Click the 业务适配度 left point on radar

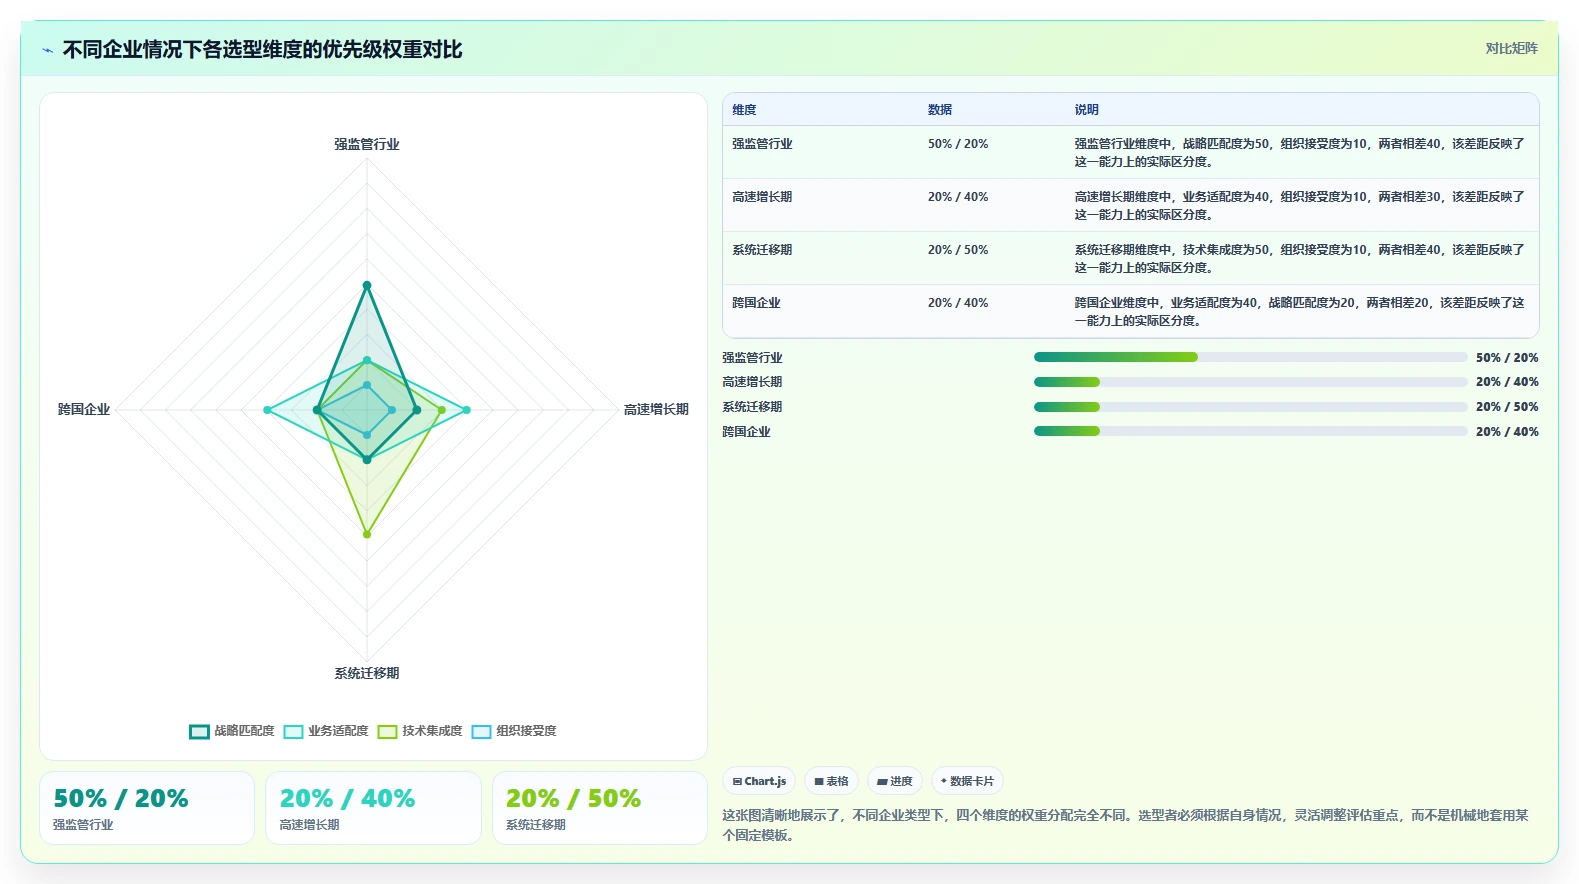point(267,410)
